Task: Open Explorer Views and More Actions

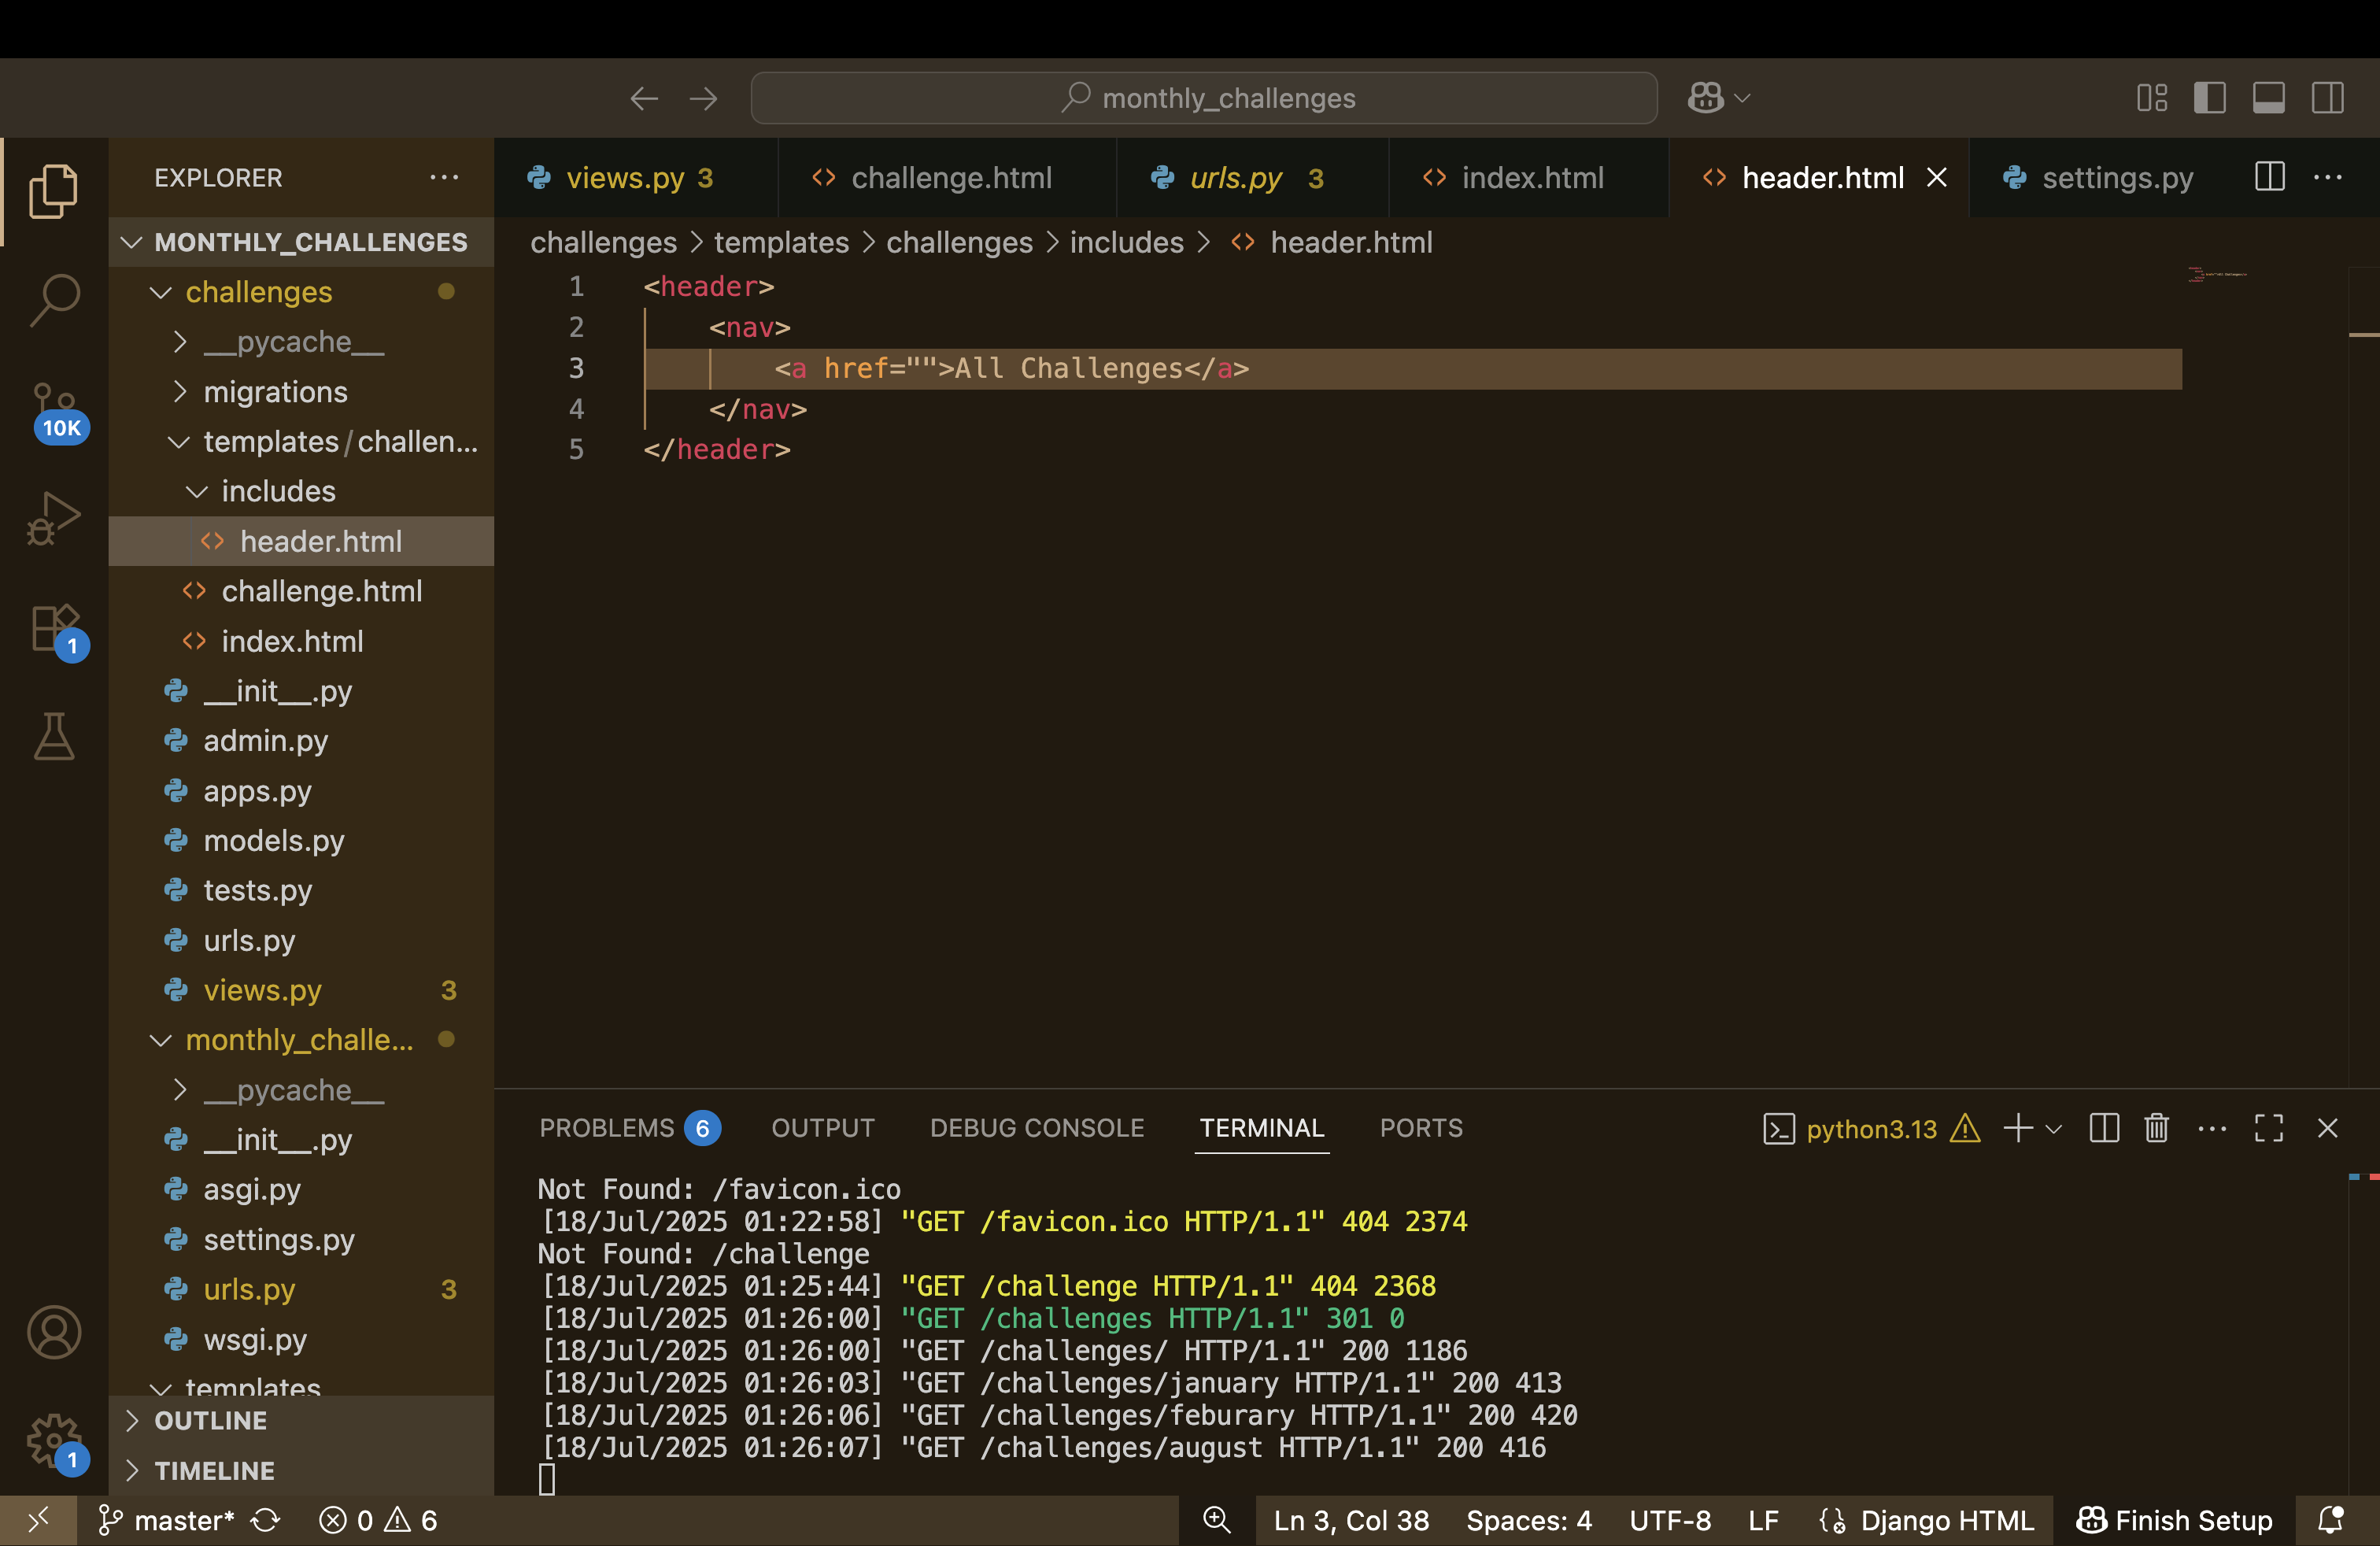Action: point(444,177)
